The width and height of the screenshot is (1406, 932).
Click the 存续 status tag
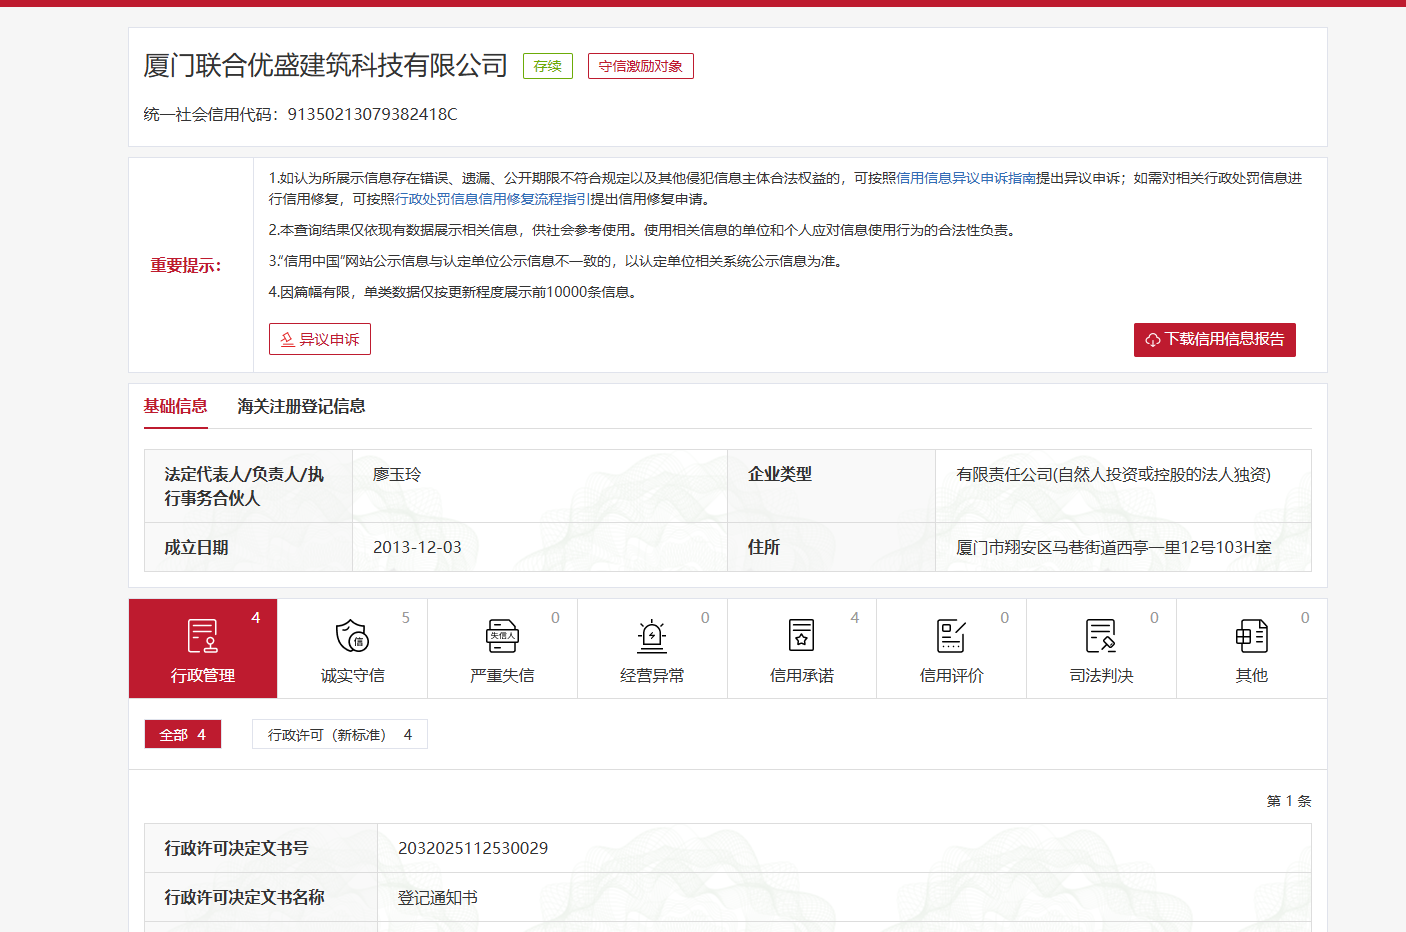pos(548,66)
